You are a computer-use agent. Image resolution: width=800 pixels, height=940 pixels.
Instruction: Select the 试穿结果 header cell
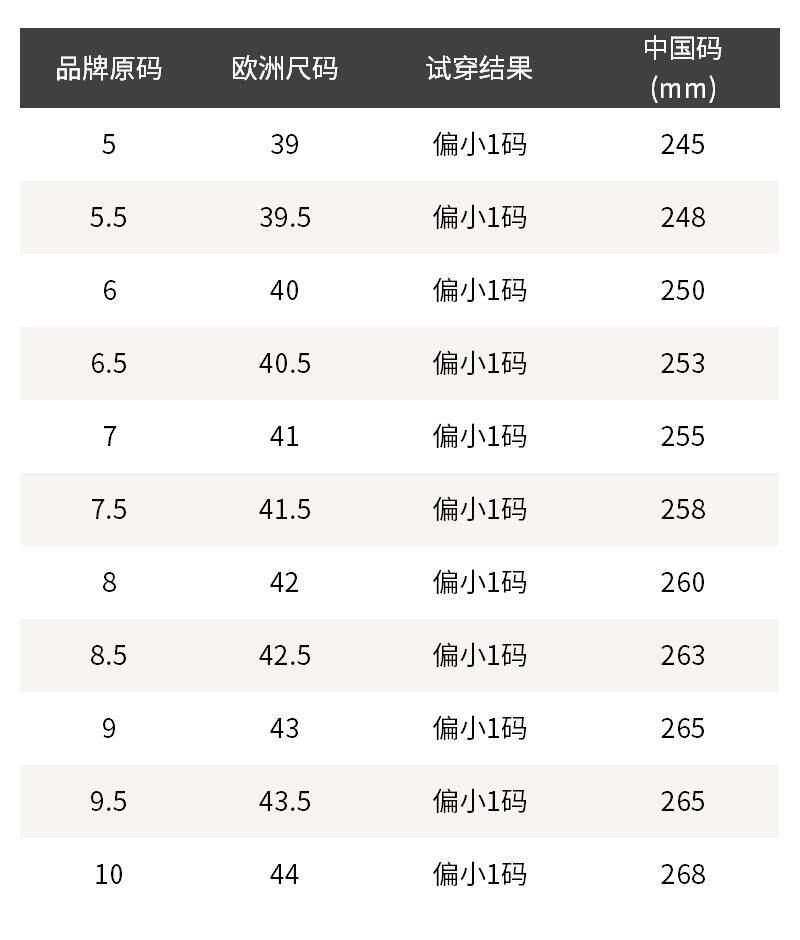coord(479,68)
